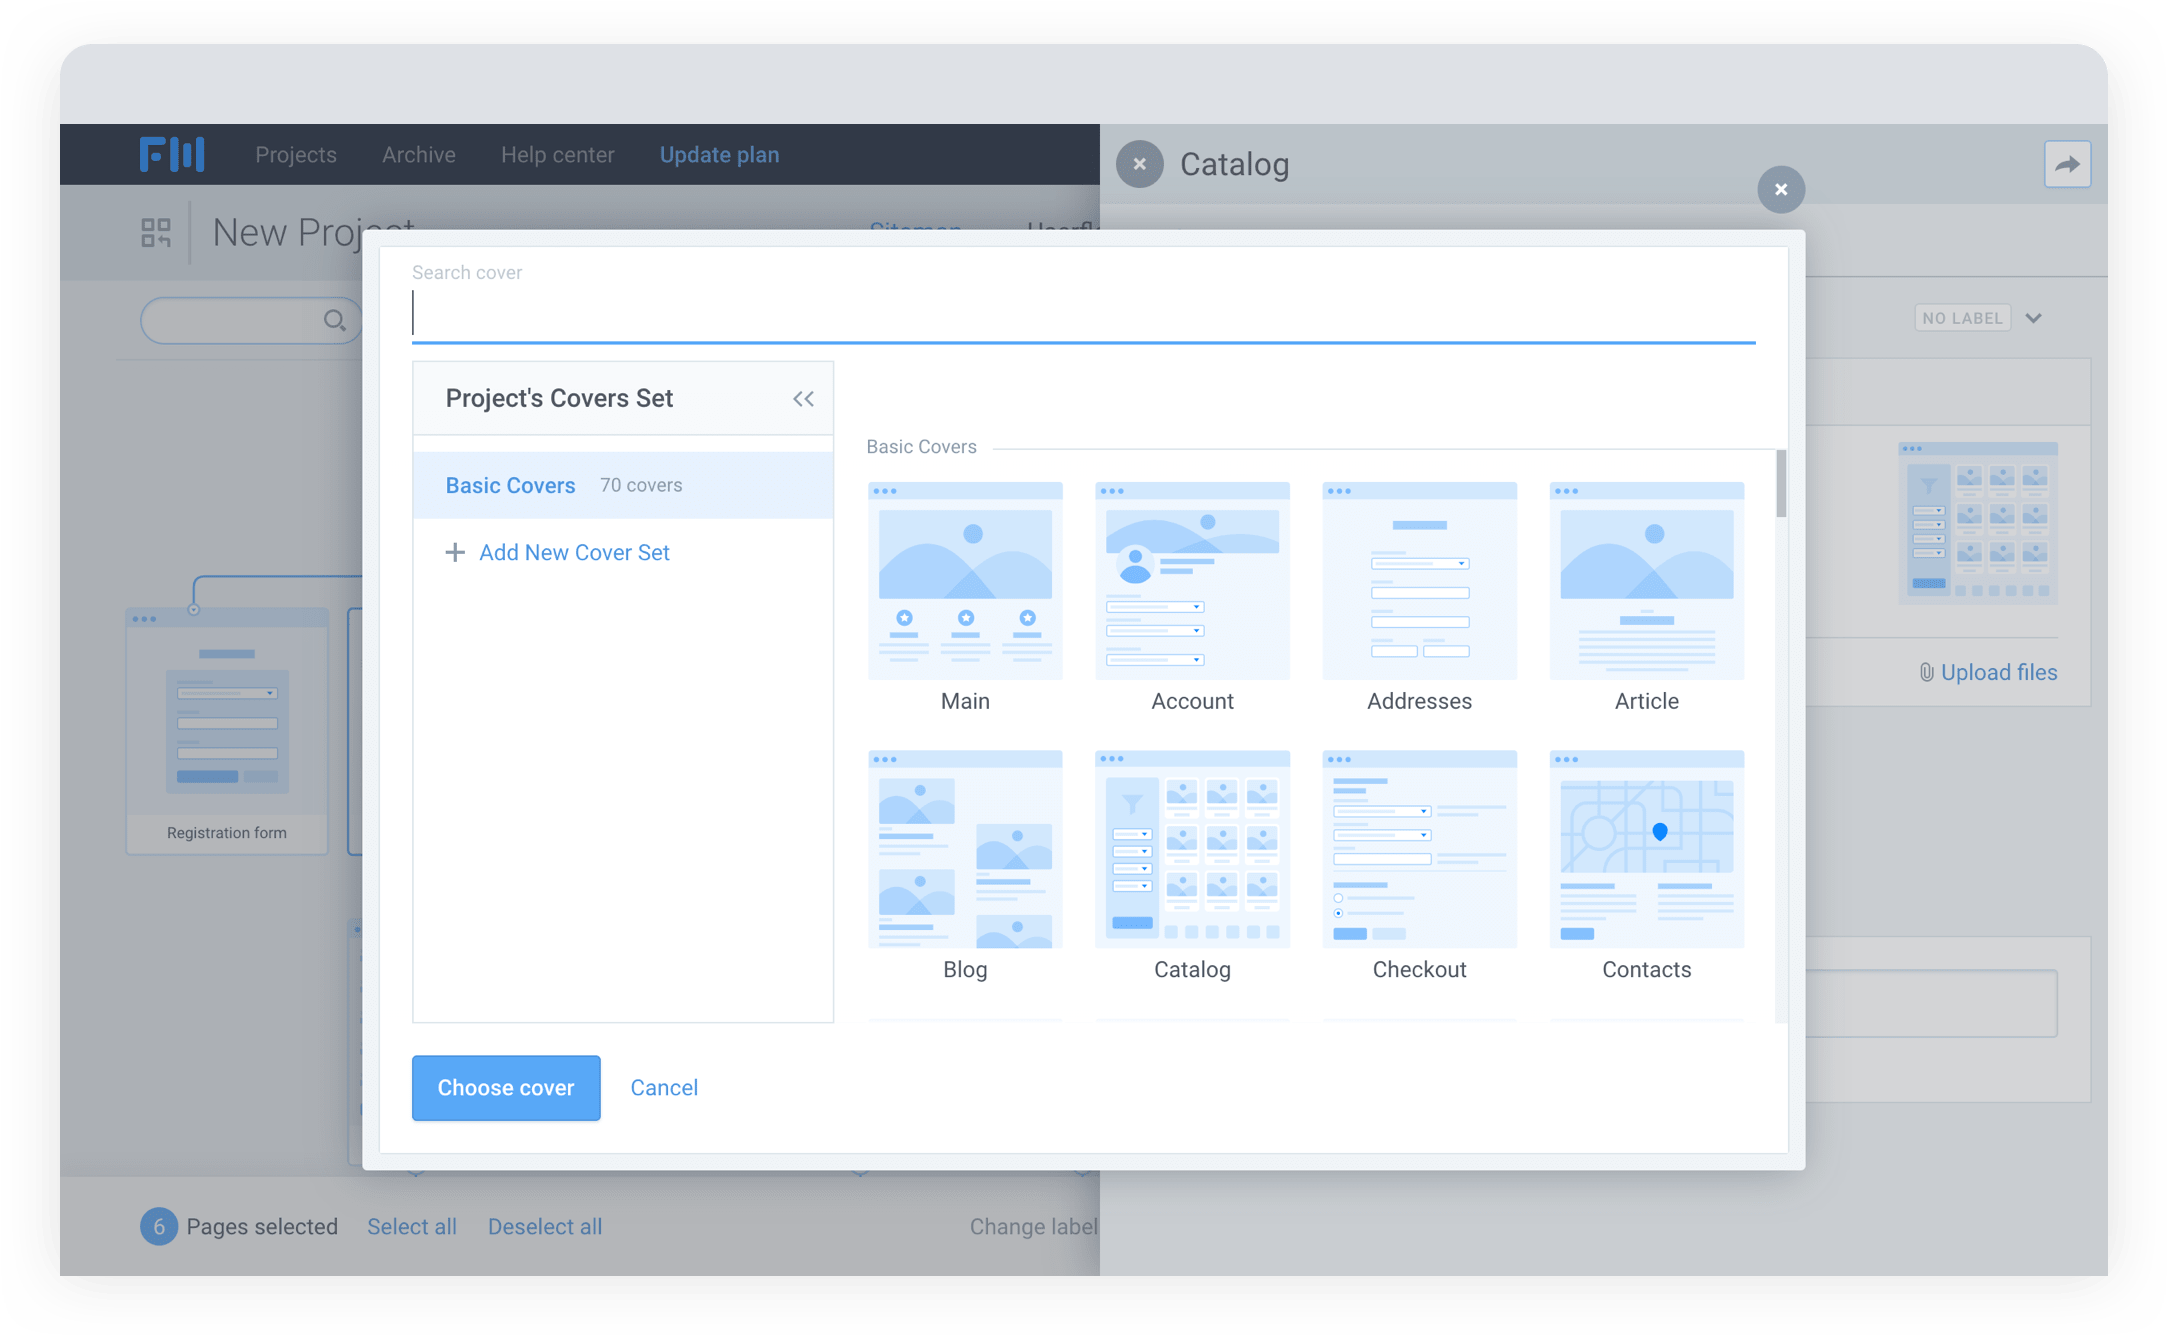Open the Archive menu item

[x=418, y=154]
